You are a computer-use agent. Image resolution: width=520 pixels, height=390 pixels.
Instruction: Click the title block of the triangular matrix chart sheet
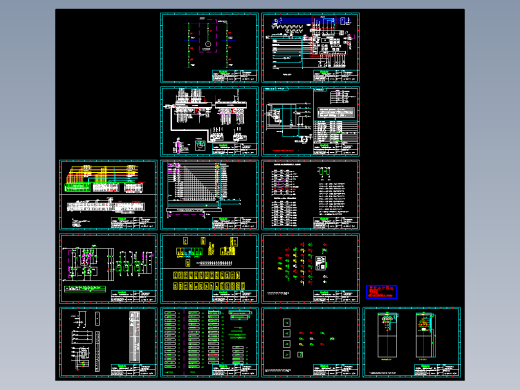pos(235,223)
